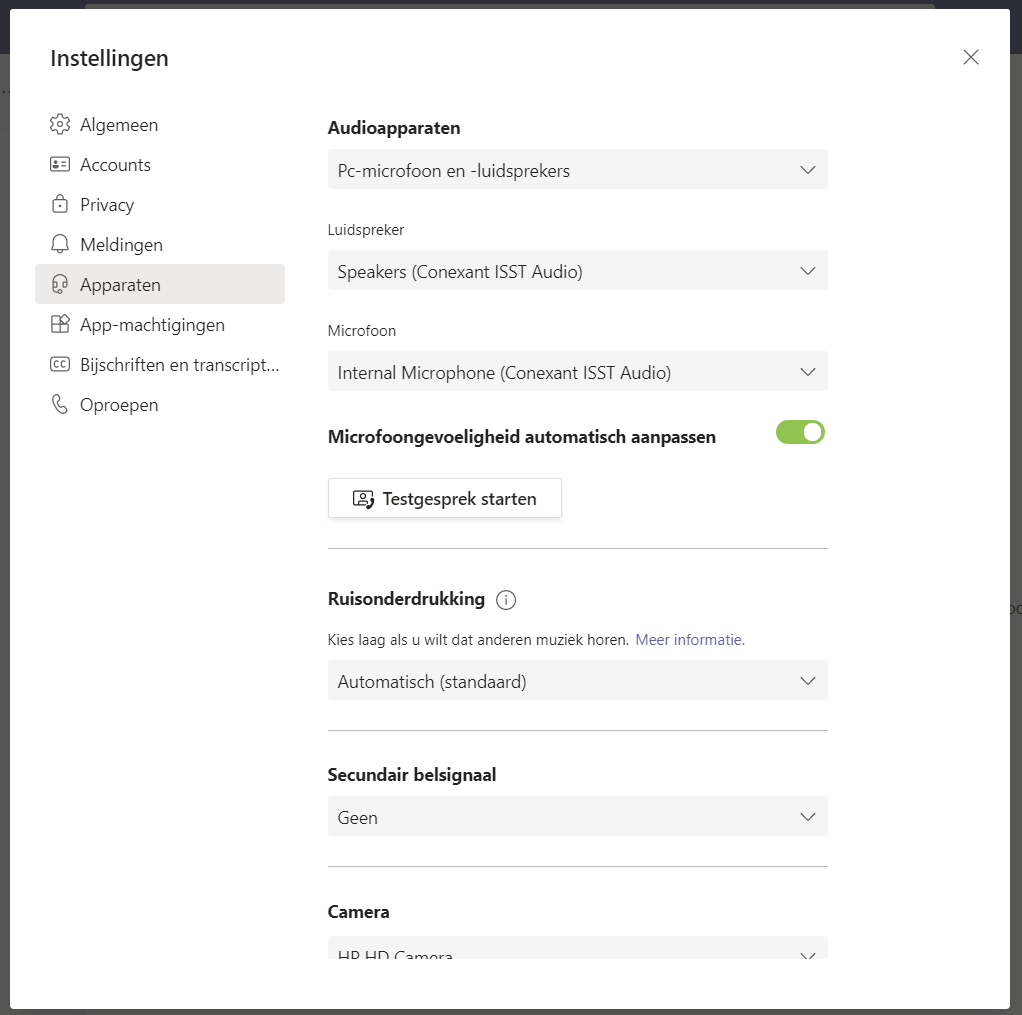Image resolution: width=1022 pixels, height=1015 pixels.
Task: Click the text 'Kies laag als u wilt dat anderen muziek horen.'
Action: click(x=478, y=640)
